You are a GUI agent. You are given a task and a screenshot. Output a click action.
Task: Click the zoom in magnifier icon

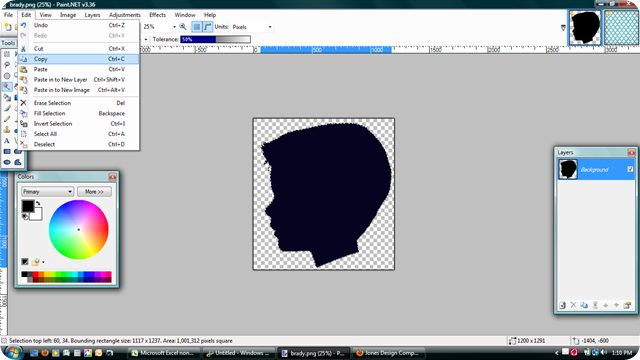(183, 27)
